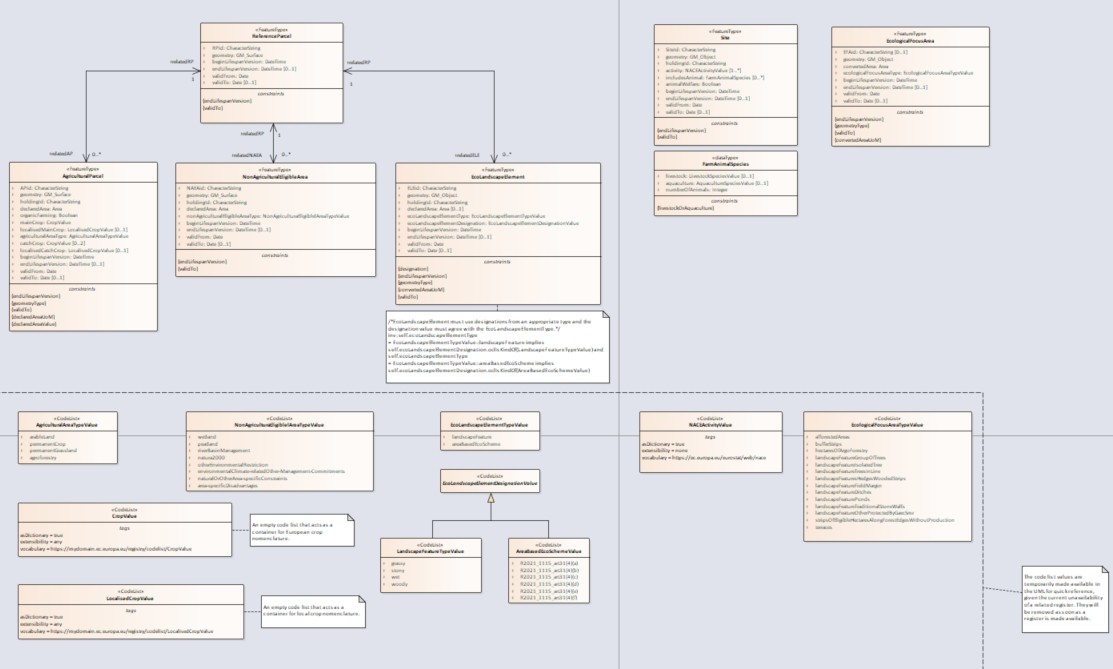Click the aggregation diamond on the EcoLandscapeElement association

tap(492, 157)
